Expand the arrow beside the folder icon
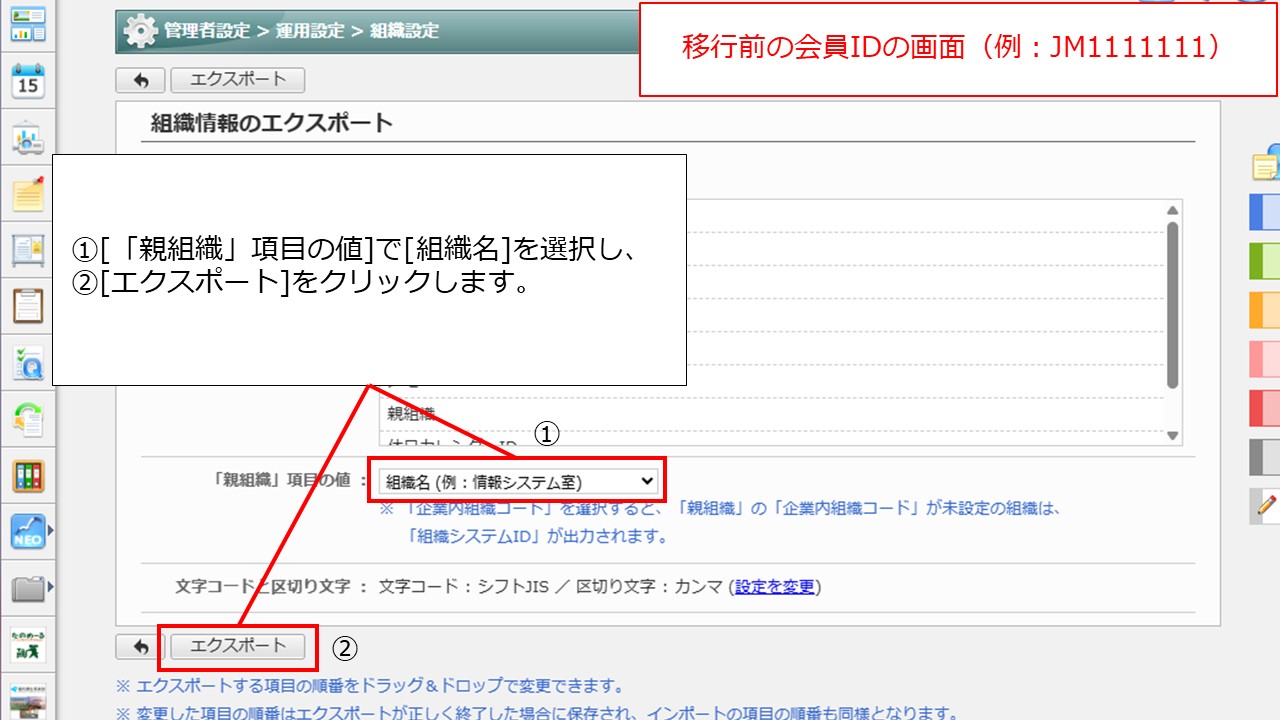 [50, 588]
